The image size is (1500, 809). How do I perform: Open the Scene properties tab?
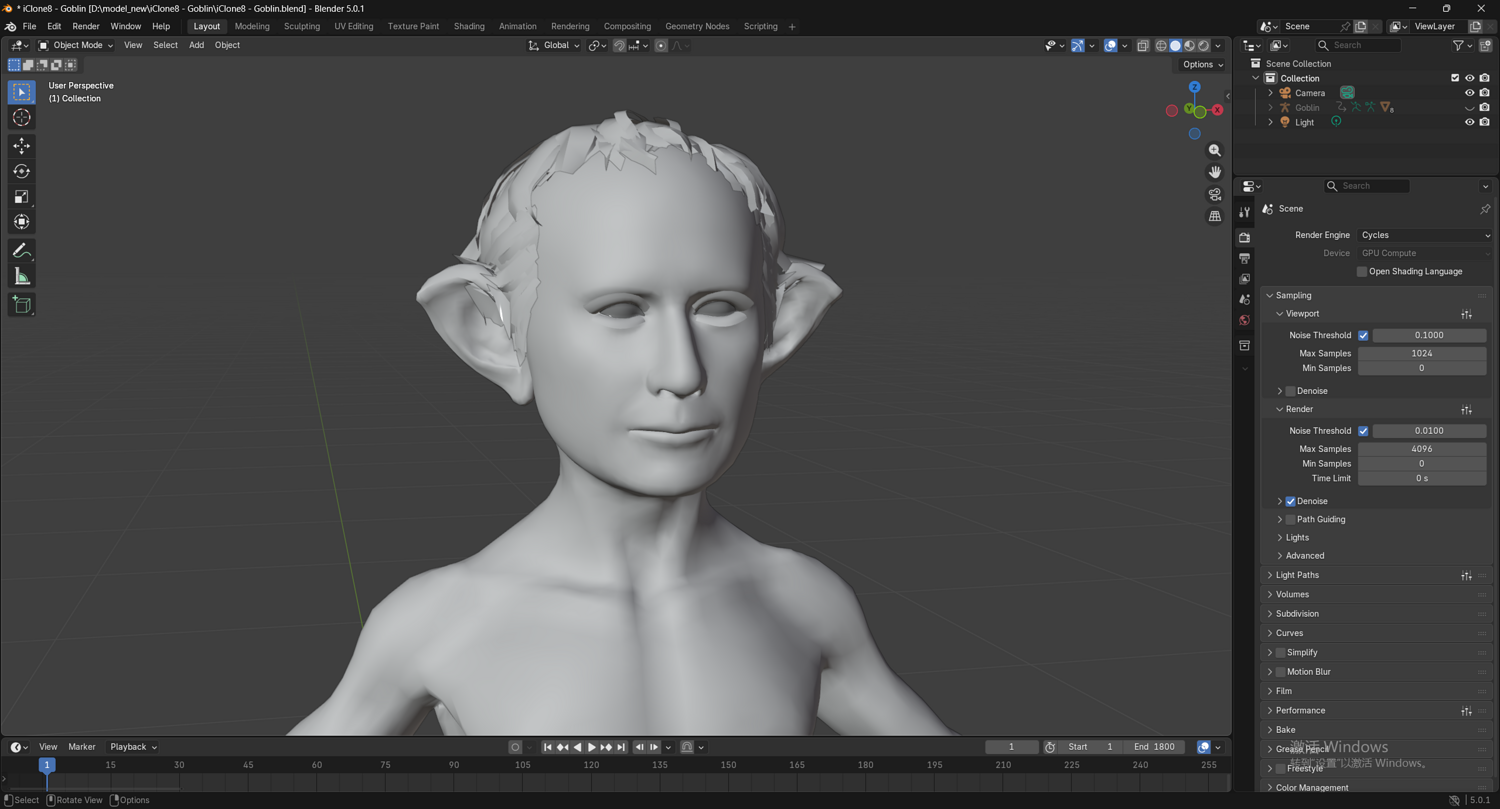(1245, 300)
